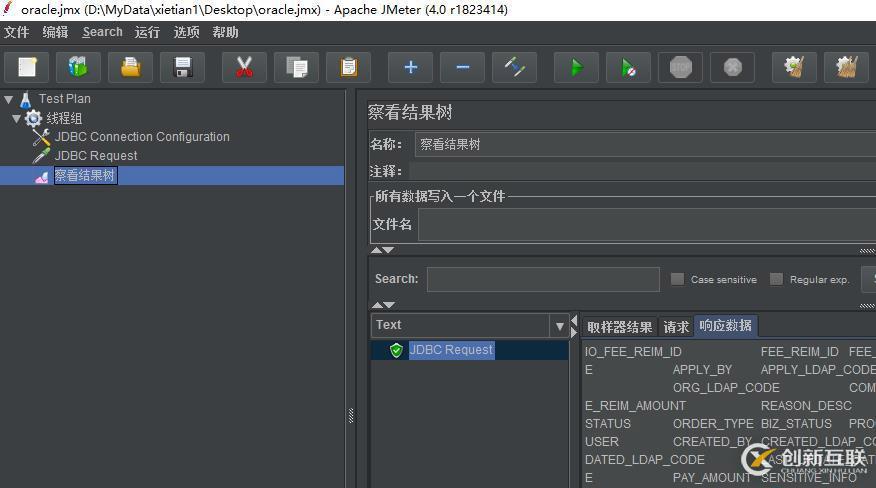Viewport: 876px width, 488px height.
Task: Select Test Plan in the tree
Action: coord(64,99)
